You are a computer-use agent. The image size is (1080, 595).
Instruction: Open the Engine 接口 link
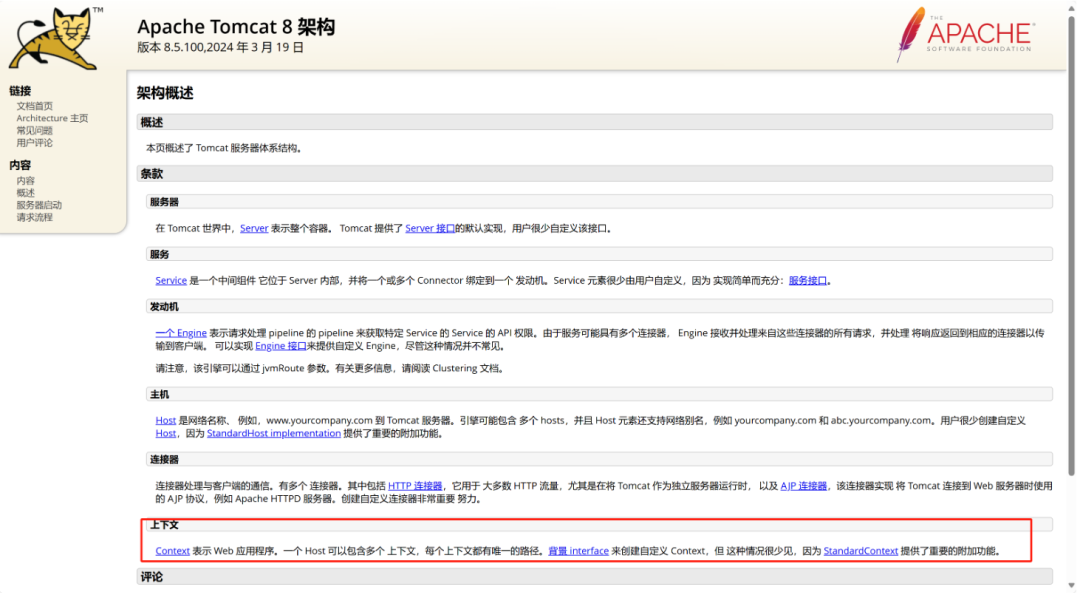tap(280, 346)
